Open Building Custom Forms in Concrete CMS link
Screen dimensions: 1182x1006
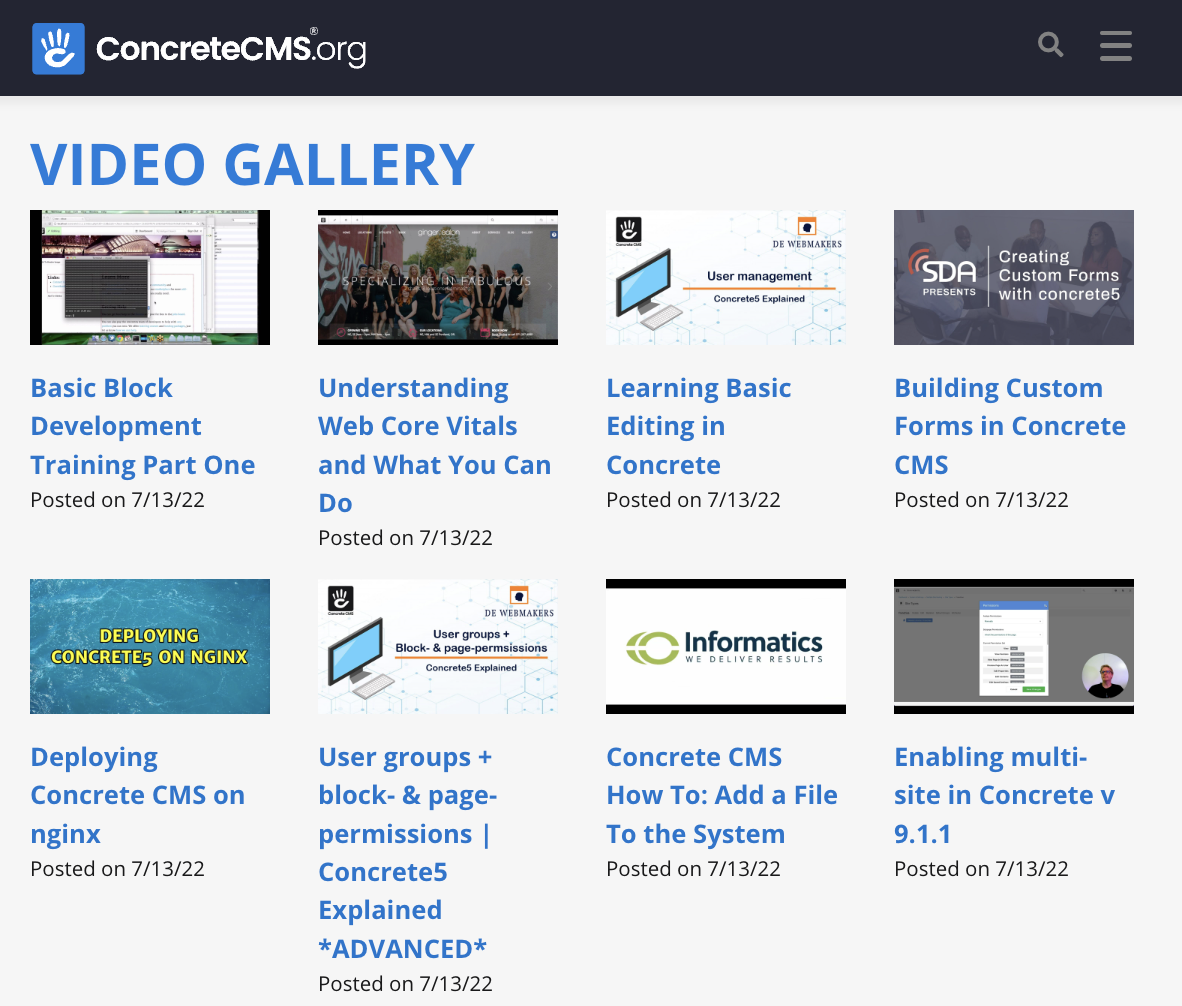(1009, 426)
